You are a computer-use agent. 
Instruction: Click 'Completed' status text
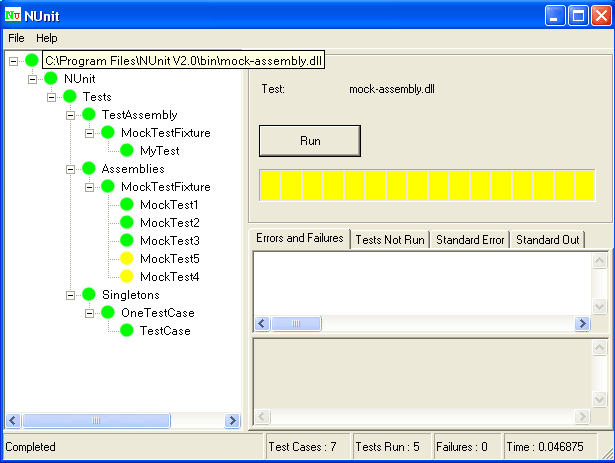[30, 447]
